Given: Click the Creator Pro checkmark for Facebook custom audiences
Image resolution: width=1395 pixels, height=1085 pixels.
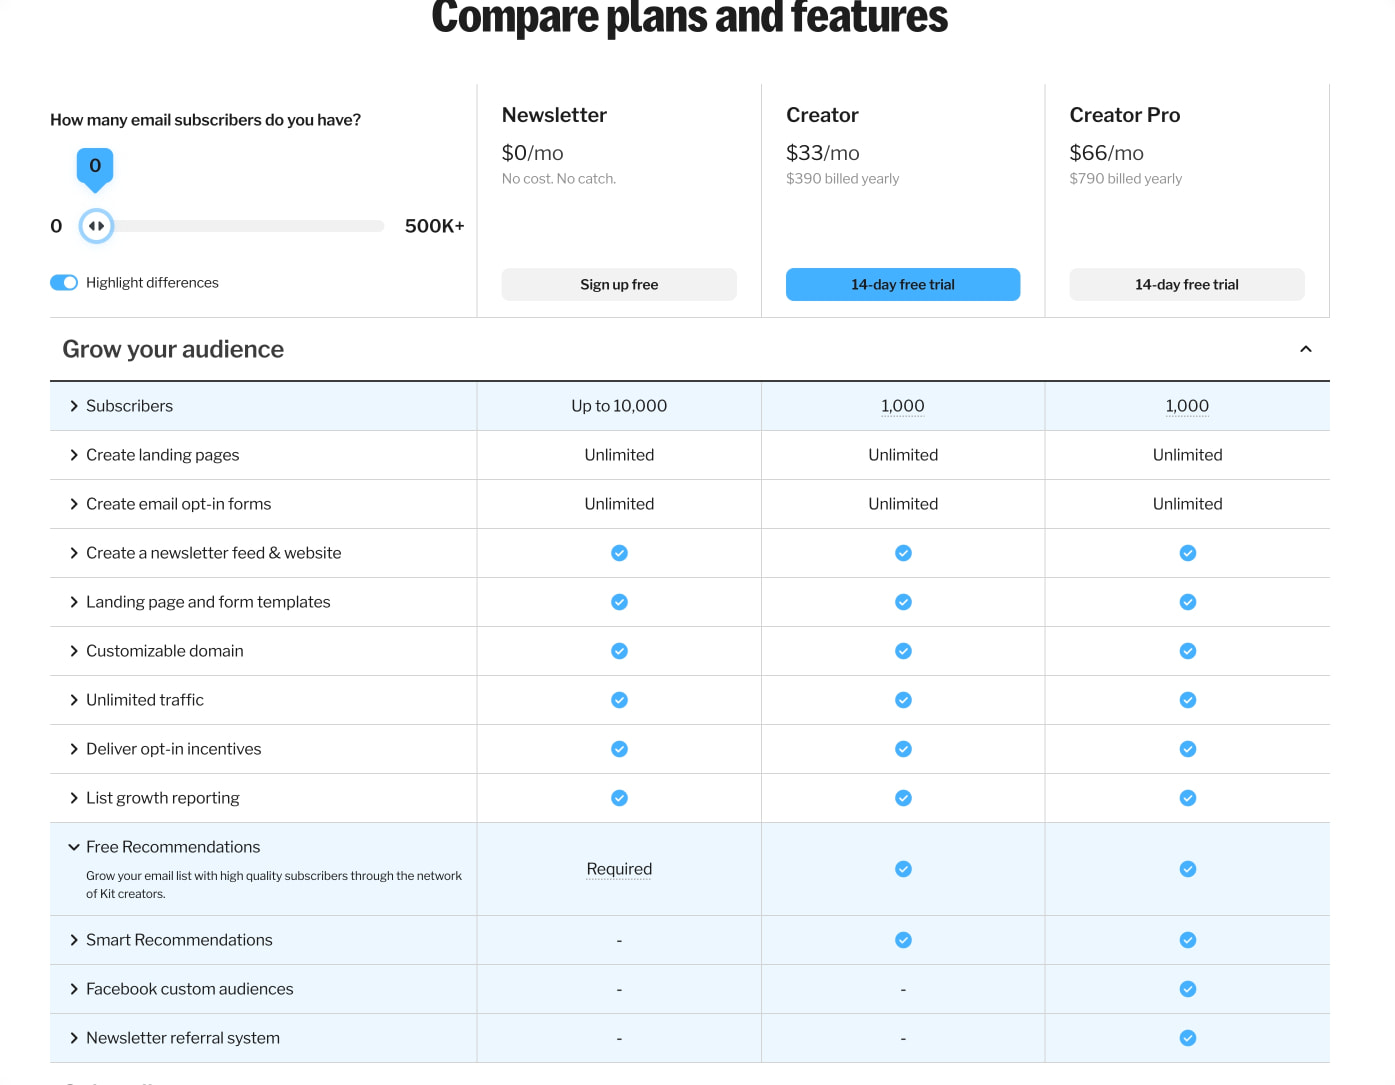Looking at the screenshot, I should click(x=1187, y=989).
